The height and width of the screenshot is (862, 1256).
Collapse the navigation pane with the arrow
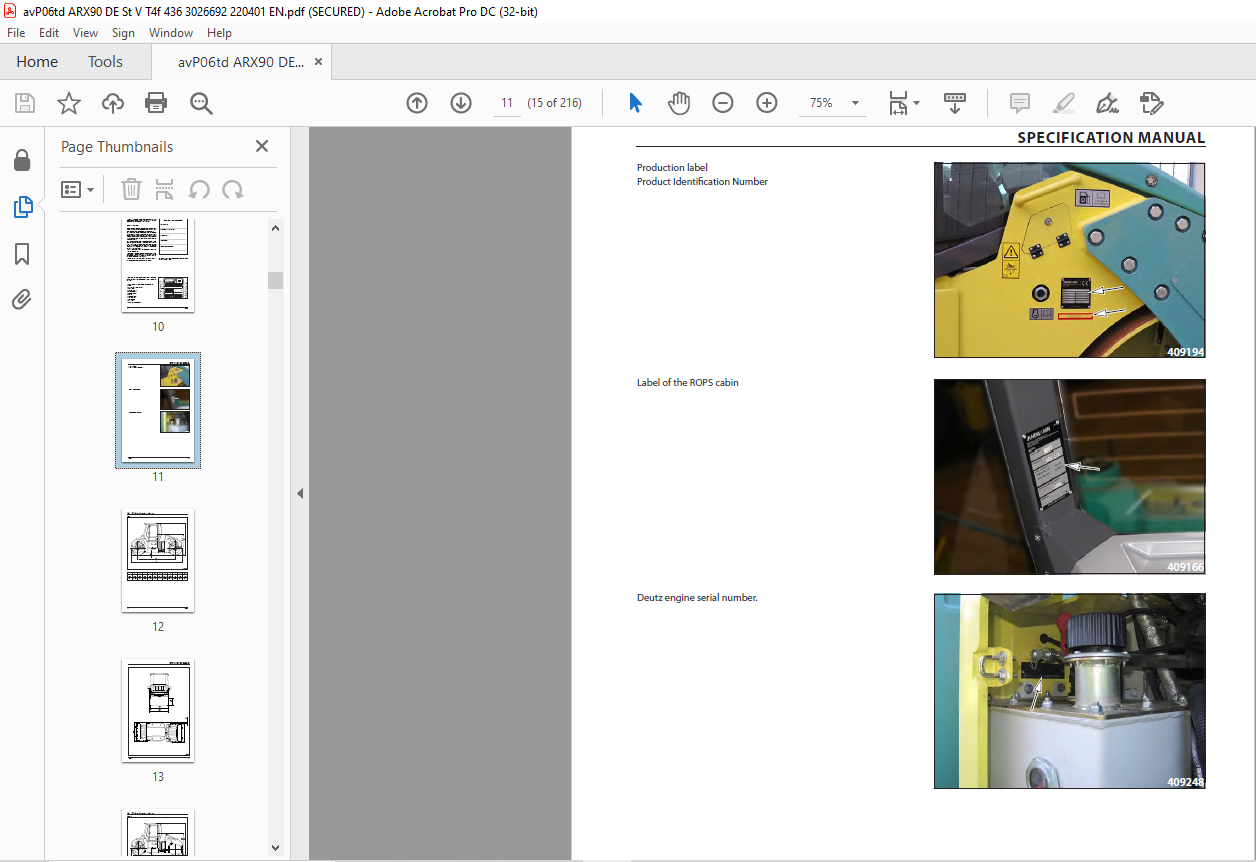click(300, 493)
